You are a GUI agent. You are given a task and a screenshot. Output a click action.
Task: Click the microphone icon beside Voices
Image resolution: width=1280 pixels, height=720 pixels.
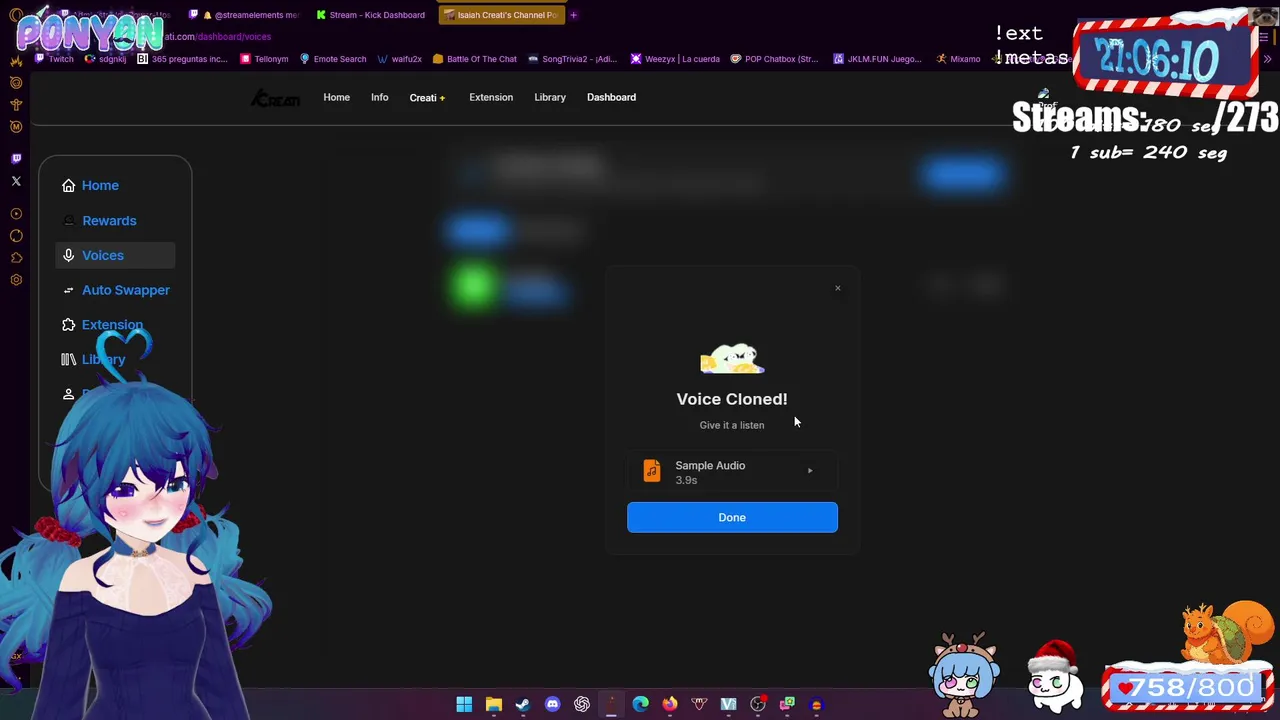68,255
